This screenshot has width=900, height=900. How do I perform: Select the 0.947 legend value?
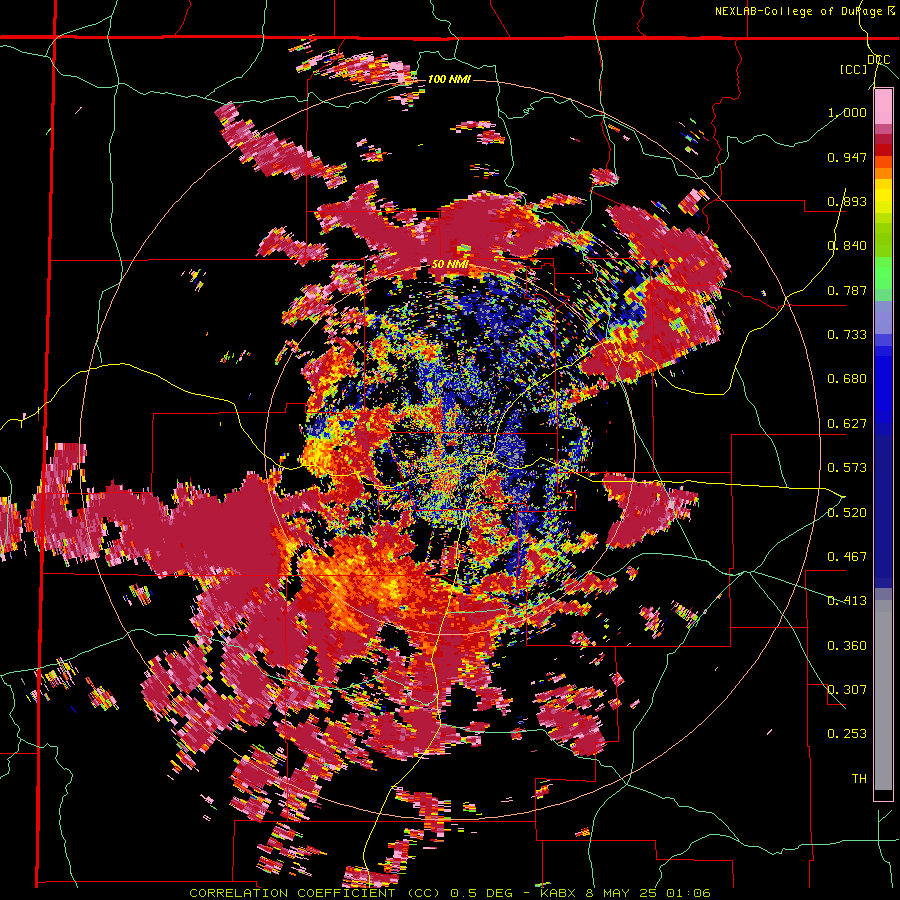847,157
